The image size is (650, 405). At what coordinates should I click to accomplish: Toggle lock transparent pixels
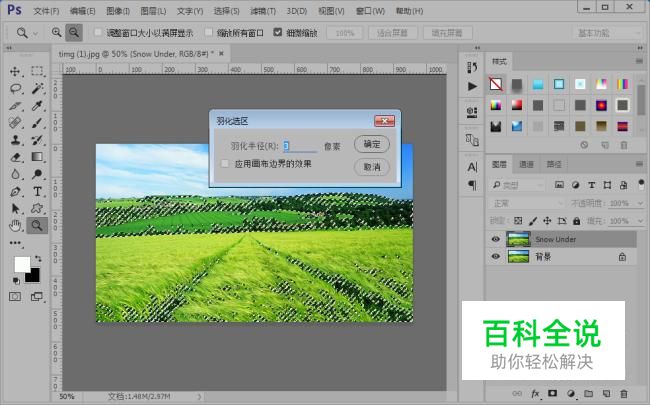(x=518, y=221)
